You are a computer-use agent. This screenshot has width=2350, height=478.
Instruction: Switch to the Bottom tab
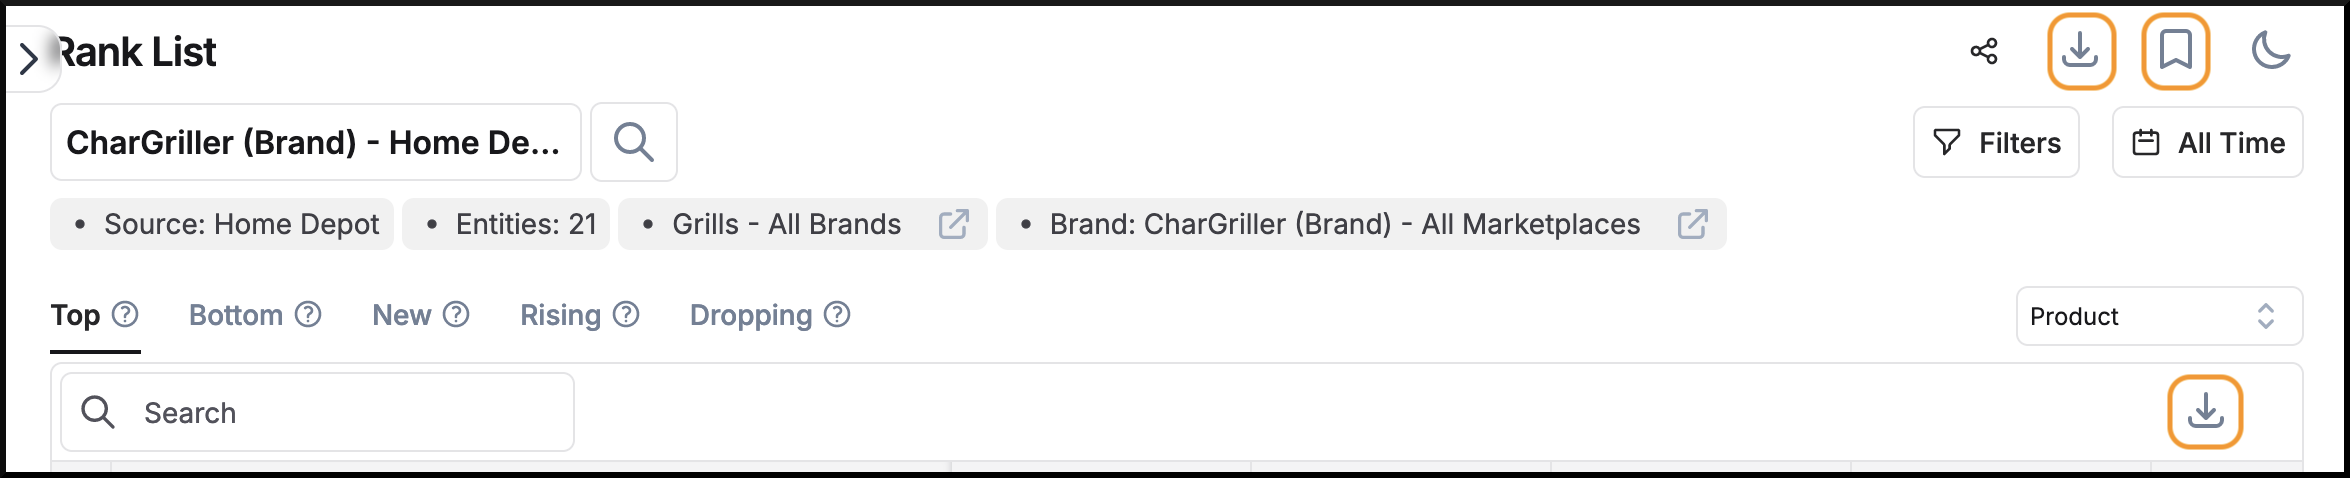click(236, 315)
